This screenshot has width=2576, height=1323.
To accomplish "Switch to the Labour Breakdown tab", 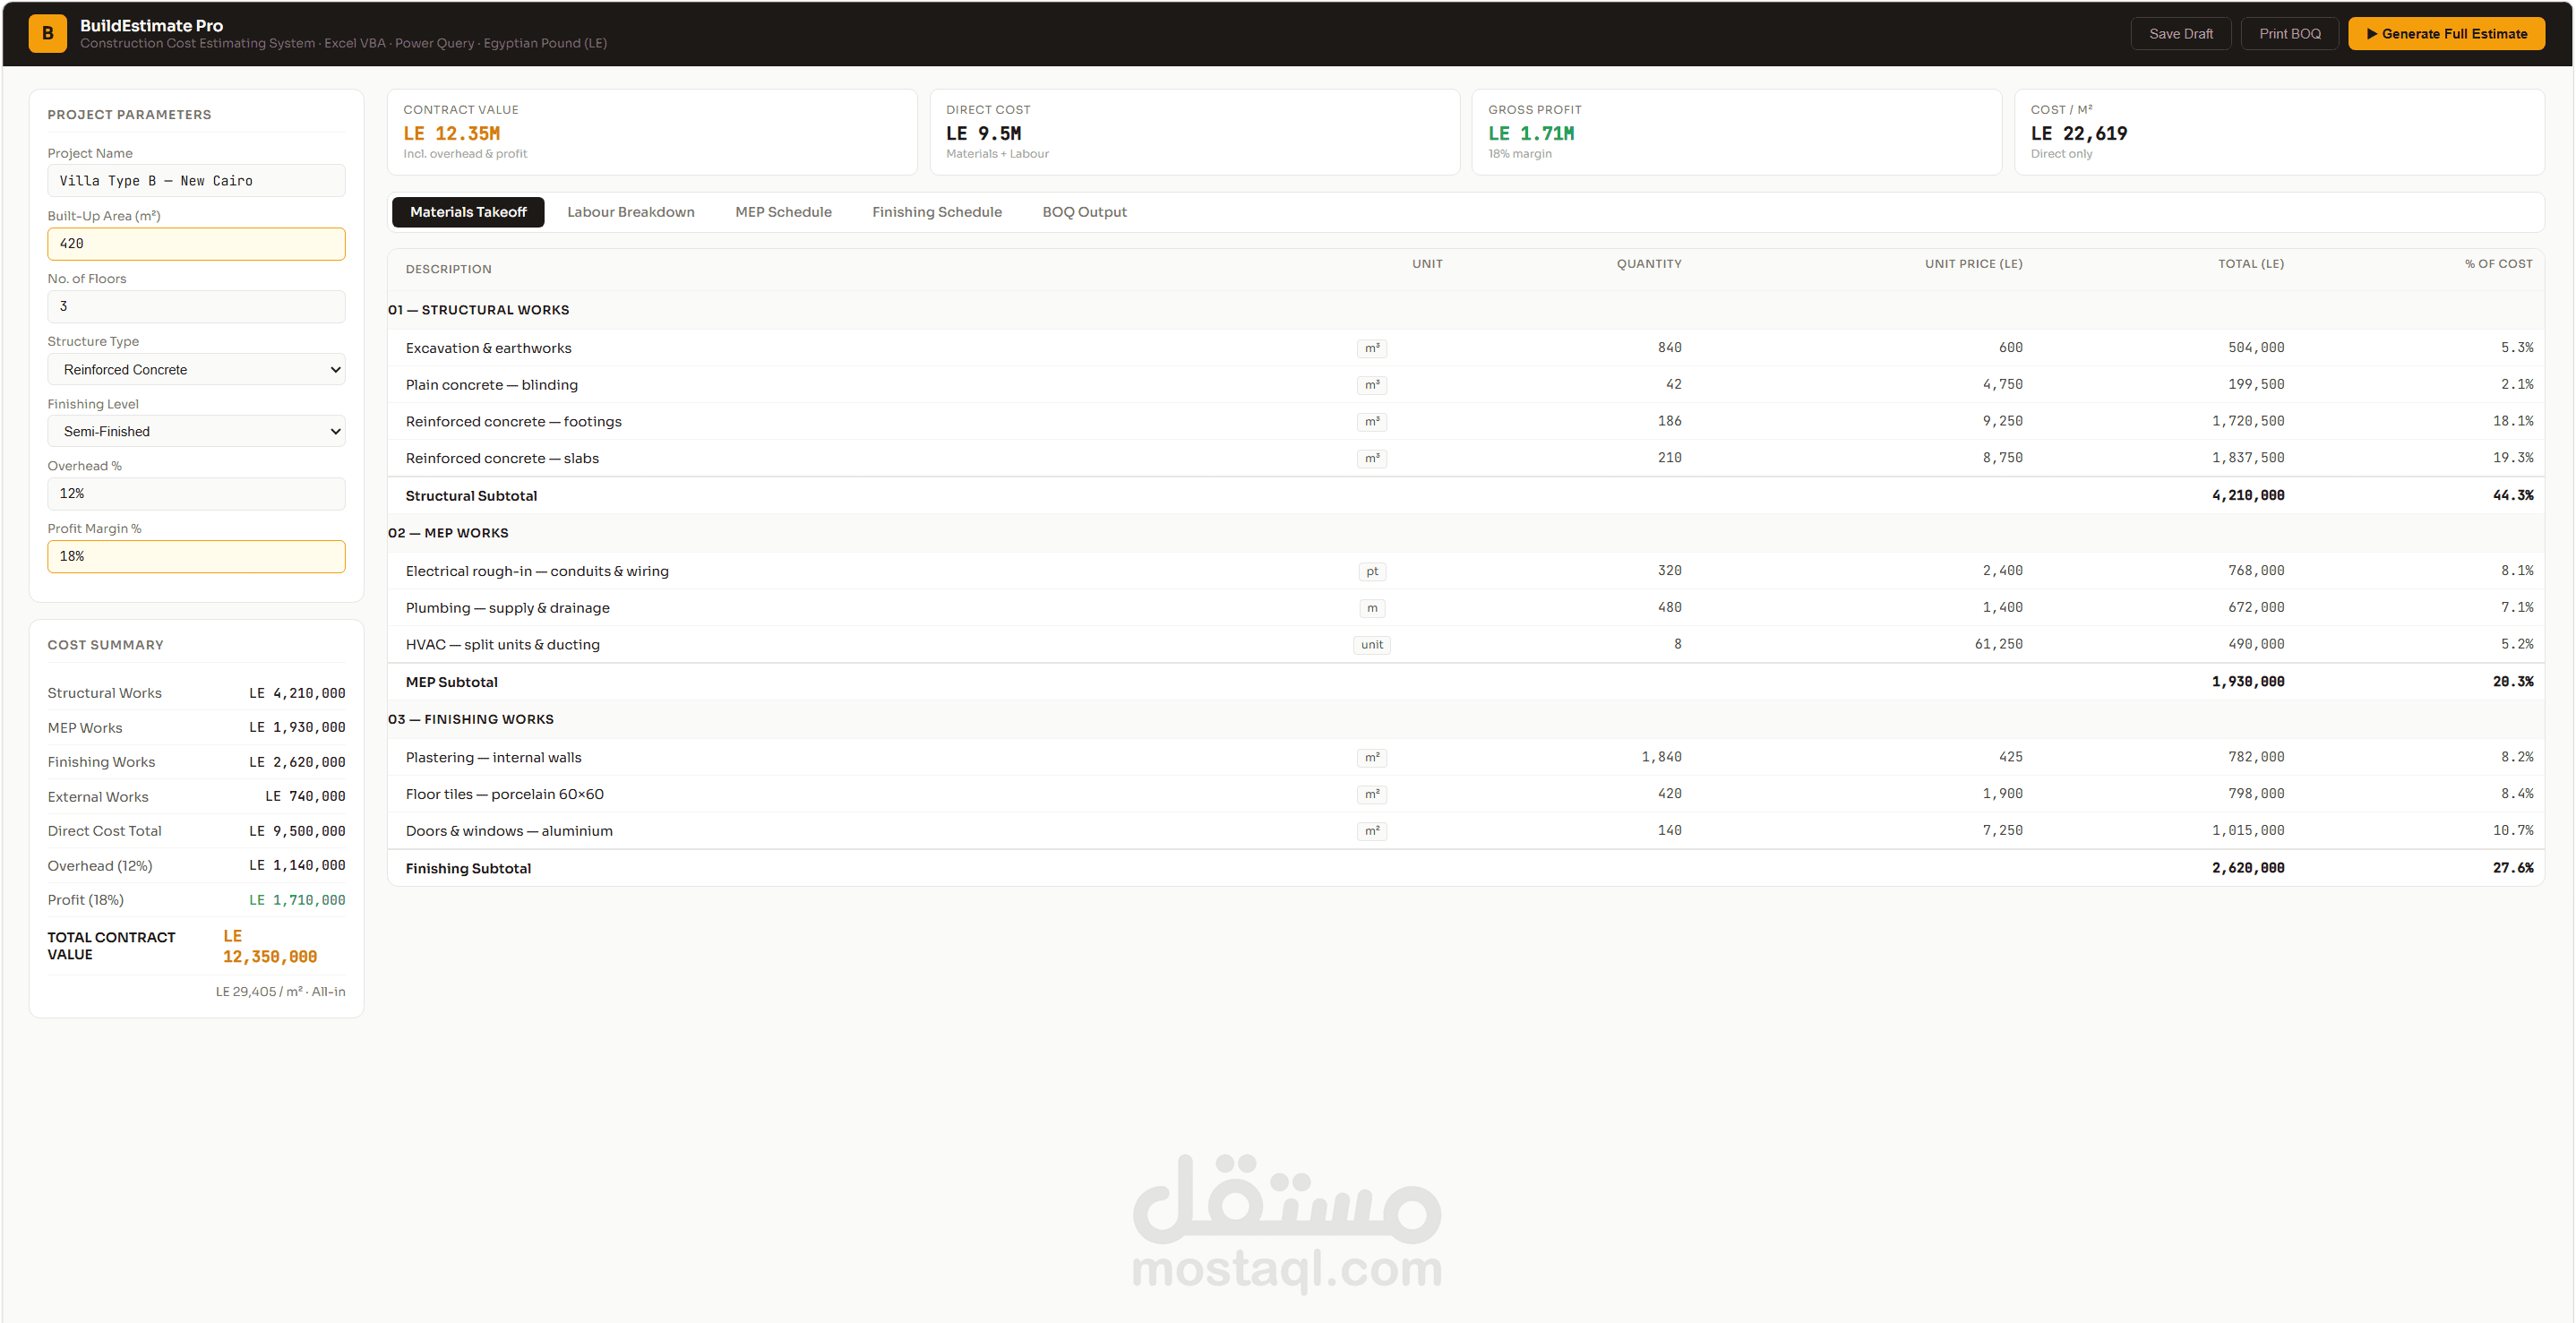I will [x=630, y=212].
